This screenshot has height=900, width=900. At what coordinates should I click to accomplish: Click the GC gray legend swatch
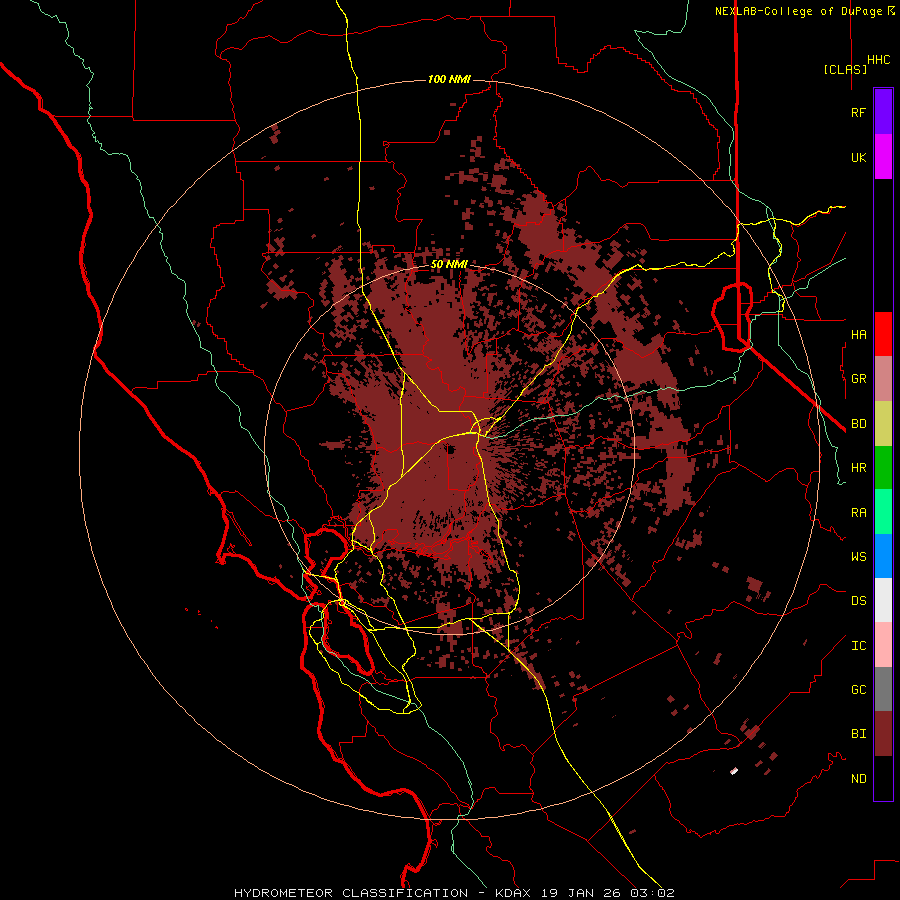[883, 689]
